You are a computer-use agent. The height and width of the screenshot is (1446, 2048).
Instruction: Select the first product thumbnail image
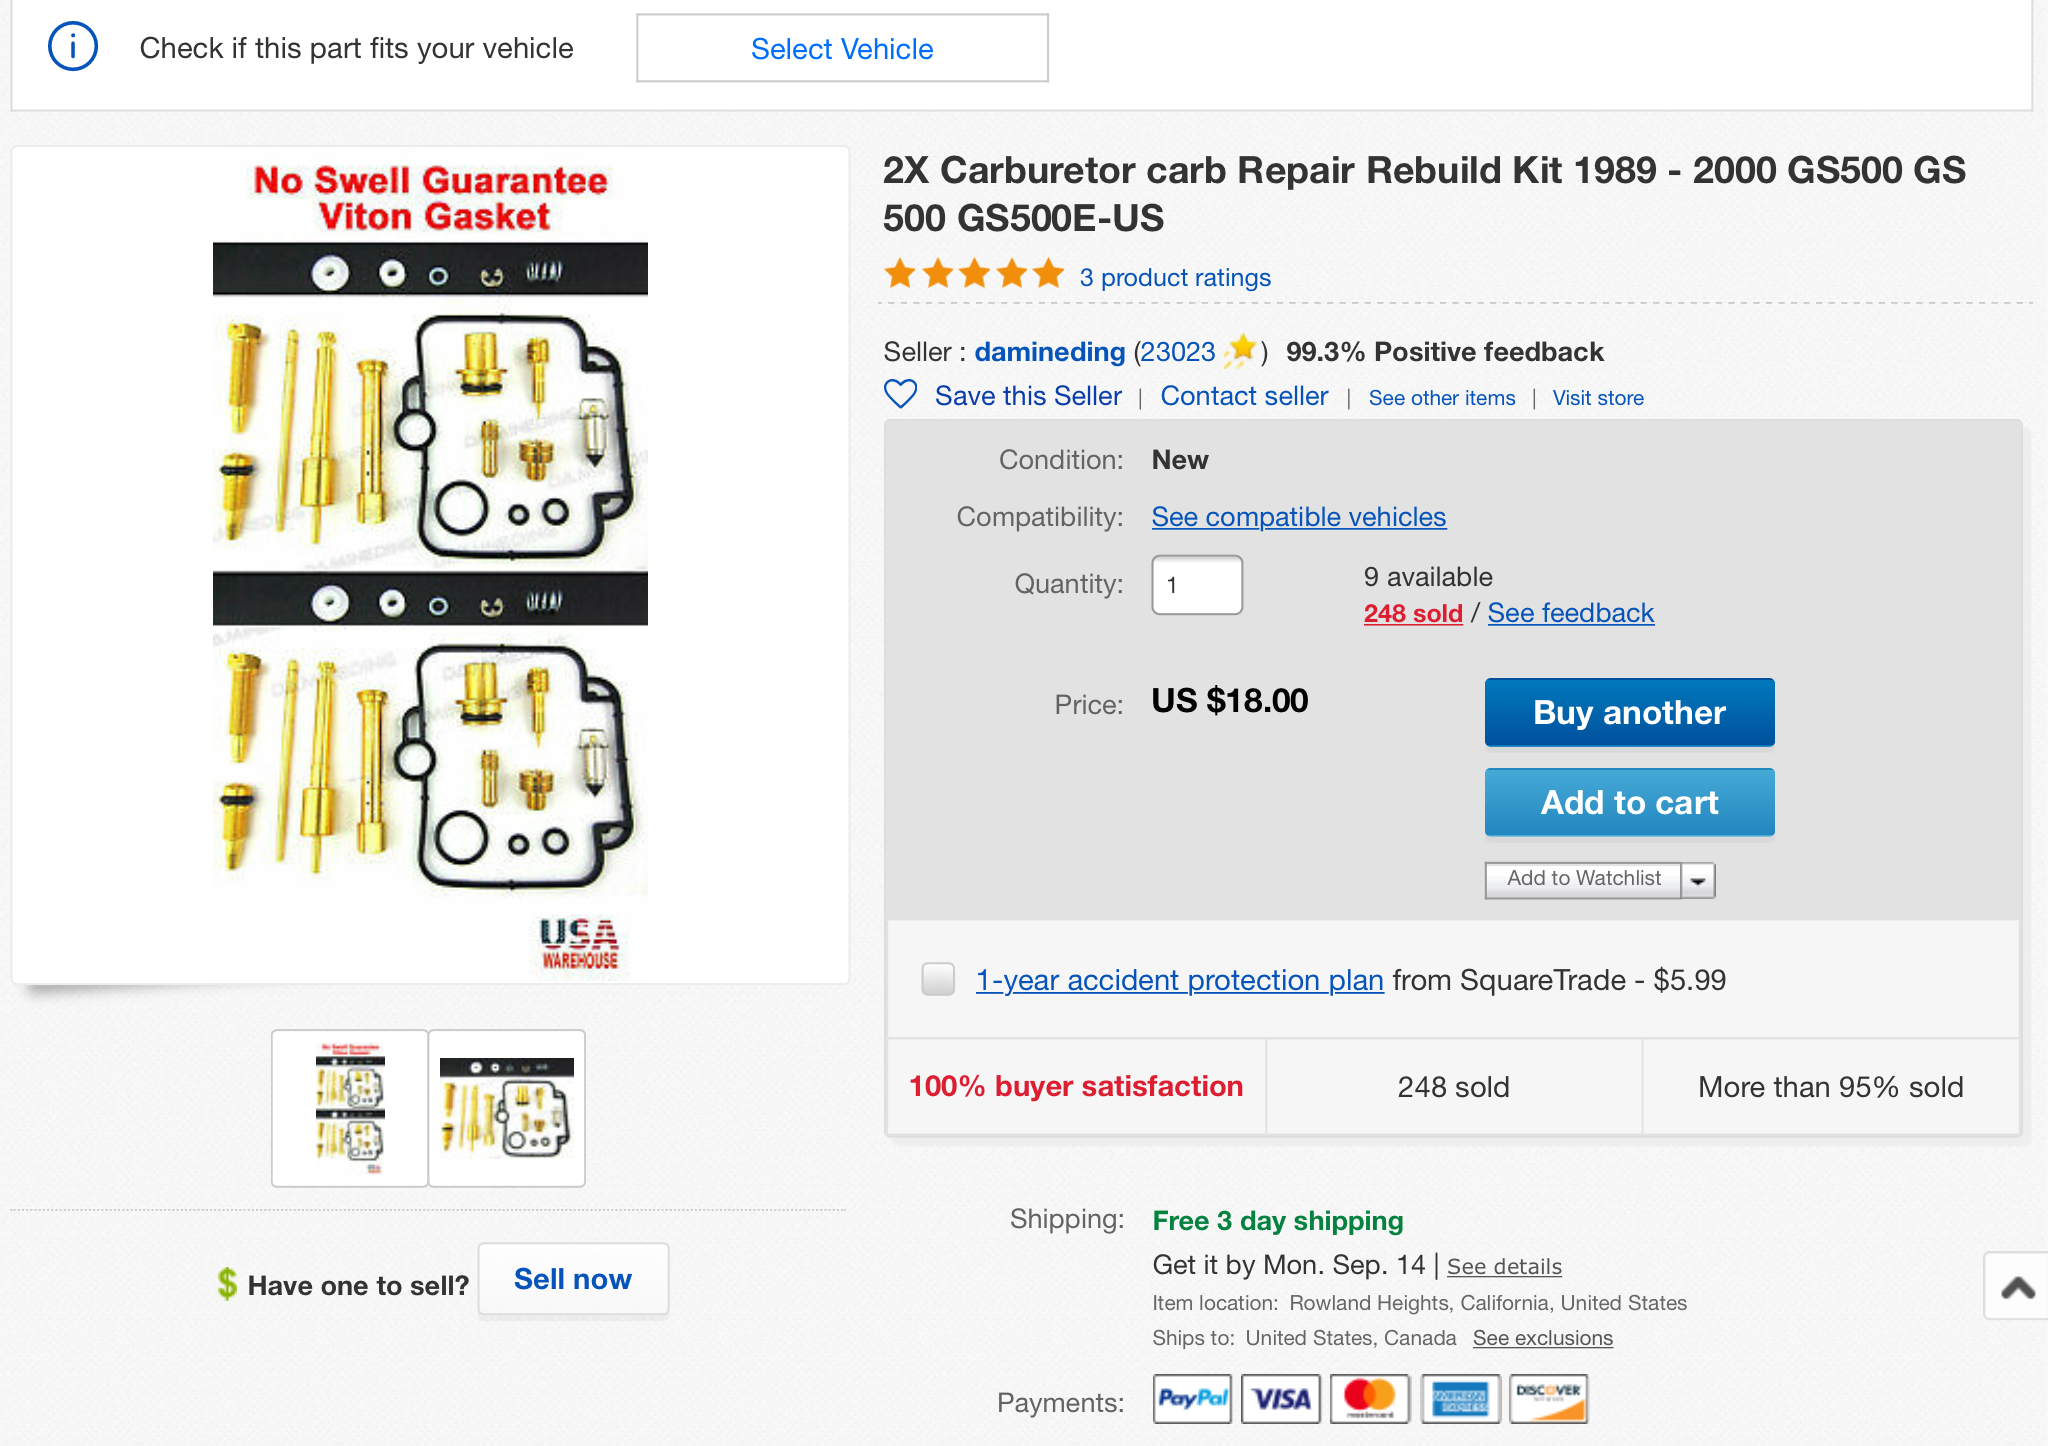[350, 1108]
